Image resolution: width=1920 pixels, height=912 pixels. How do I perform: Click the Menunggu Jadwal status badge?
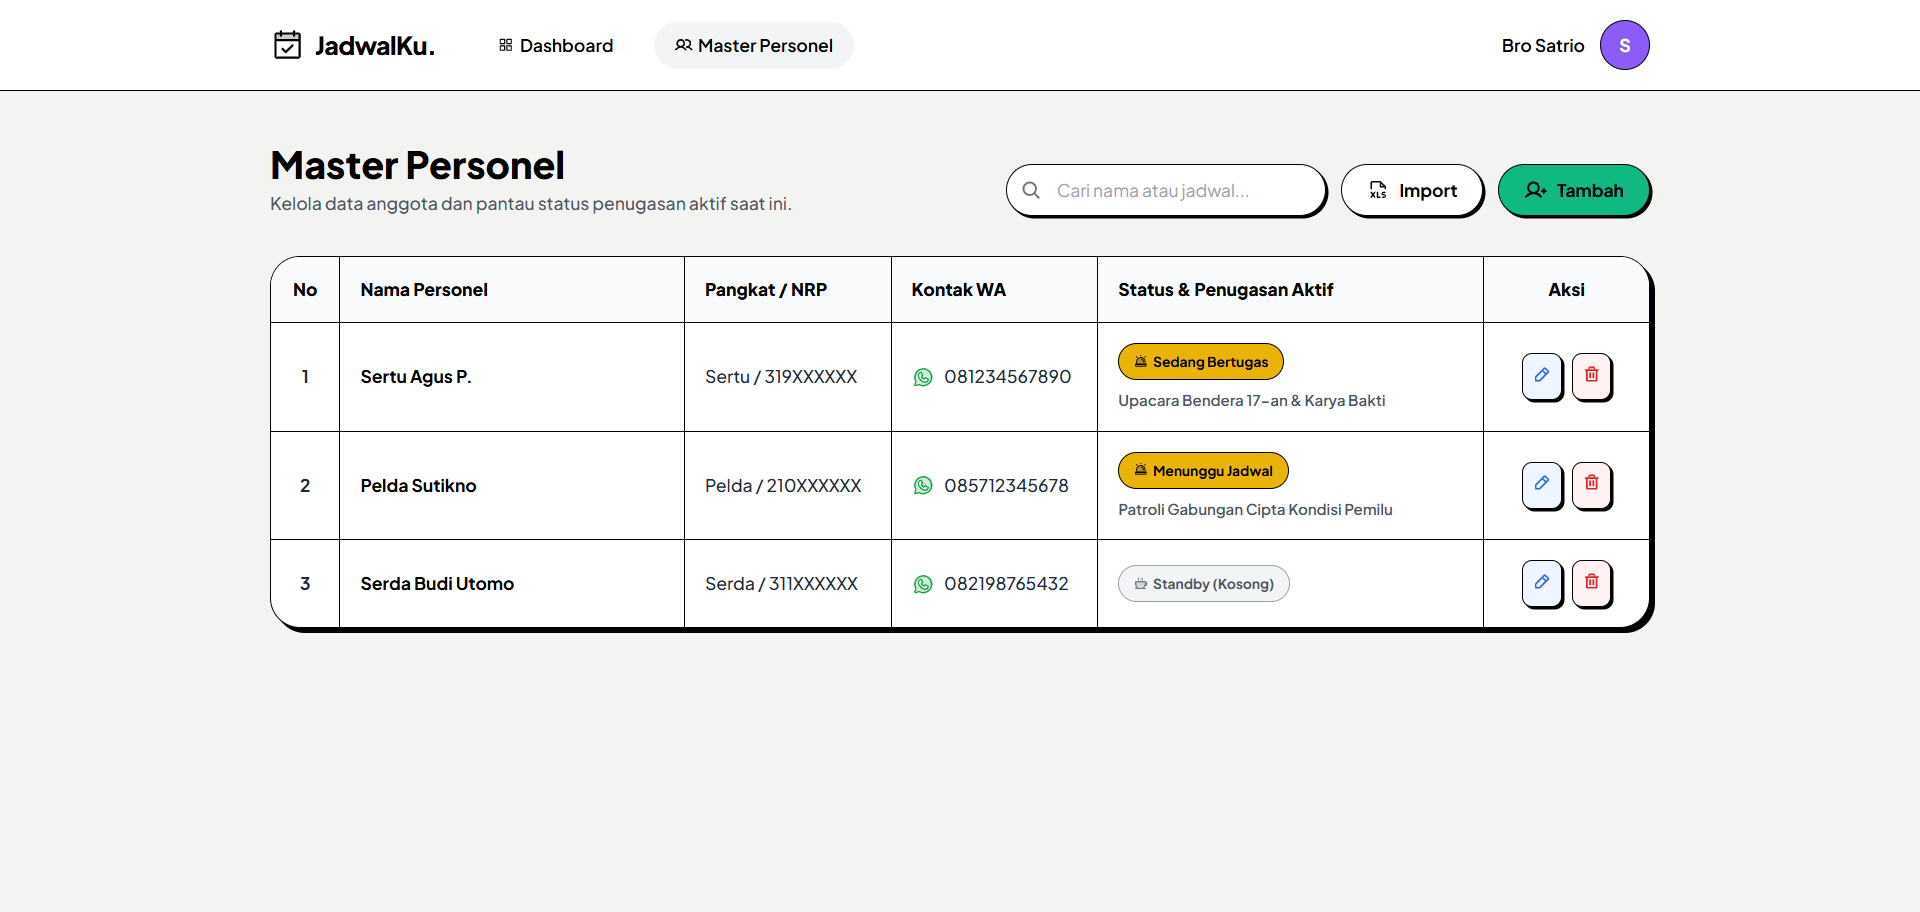click(1203, 471)
